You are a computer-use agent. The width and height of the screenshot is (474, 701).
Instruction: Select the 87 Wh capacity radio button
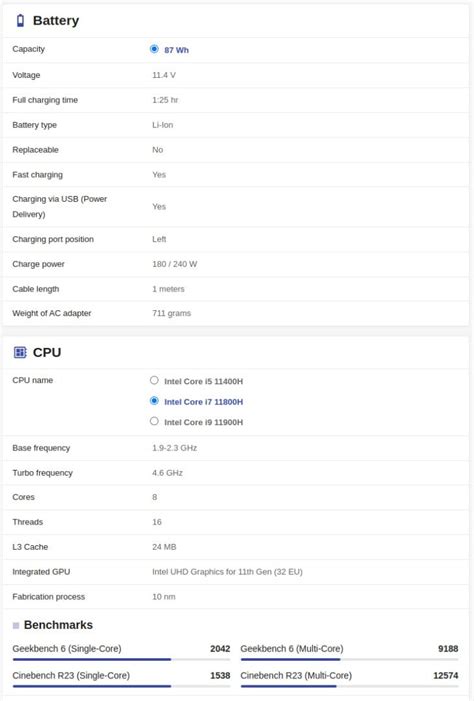154,49
